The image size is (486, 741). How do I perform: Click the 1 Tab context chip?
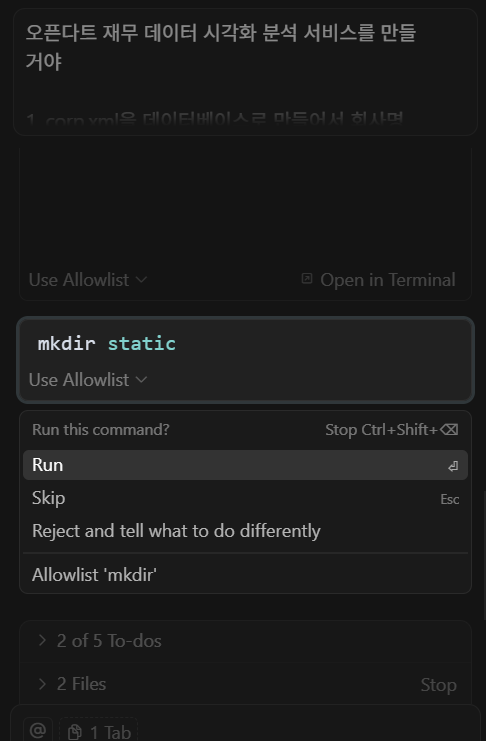click(98, 730)
